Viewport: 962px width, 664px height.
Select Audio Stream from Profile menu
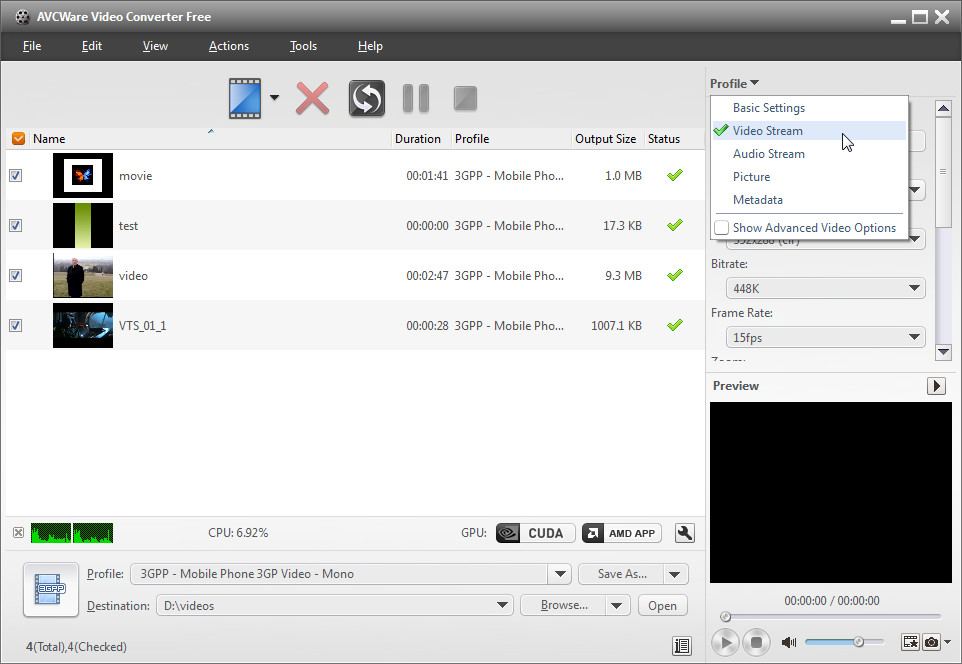point(768,154)
